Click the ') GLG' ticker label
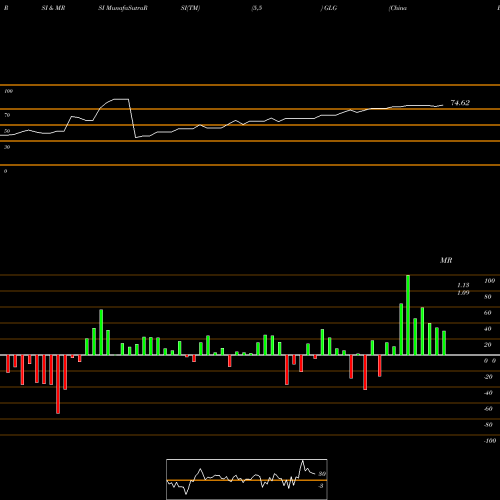This screenshot has width=500, height=500. [x=329, y=8]
